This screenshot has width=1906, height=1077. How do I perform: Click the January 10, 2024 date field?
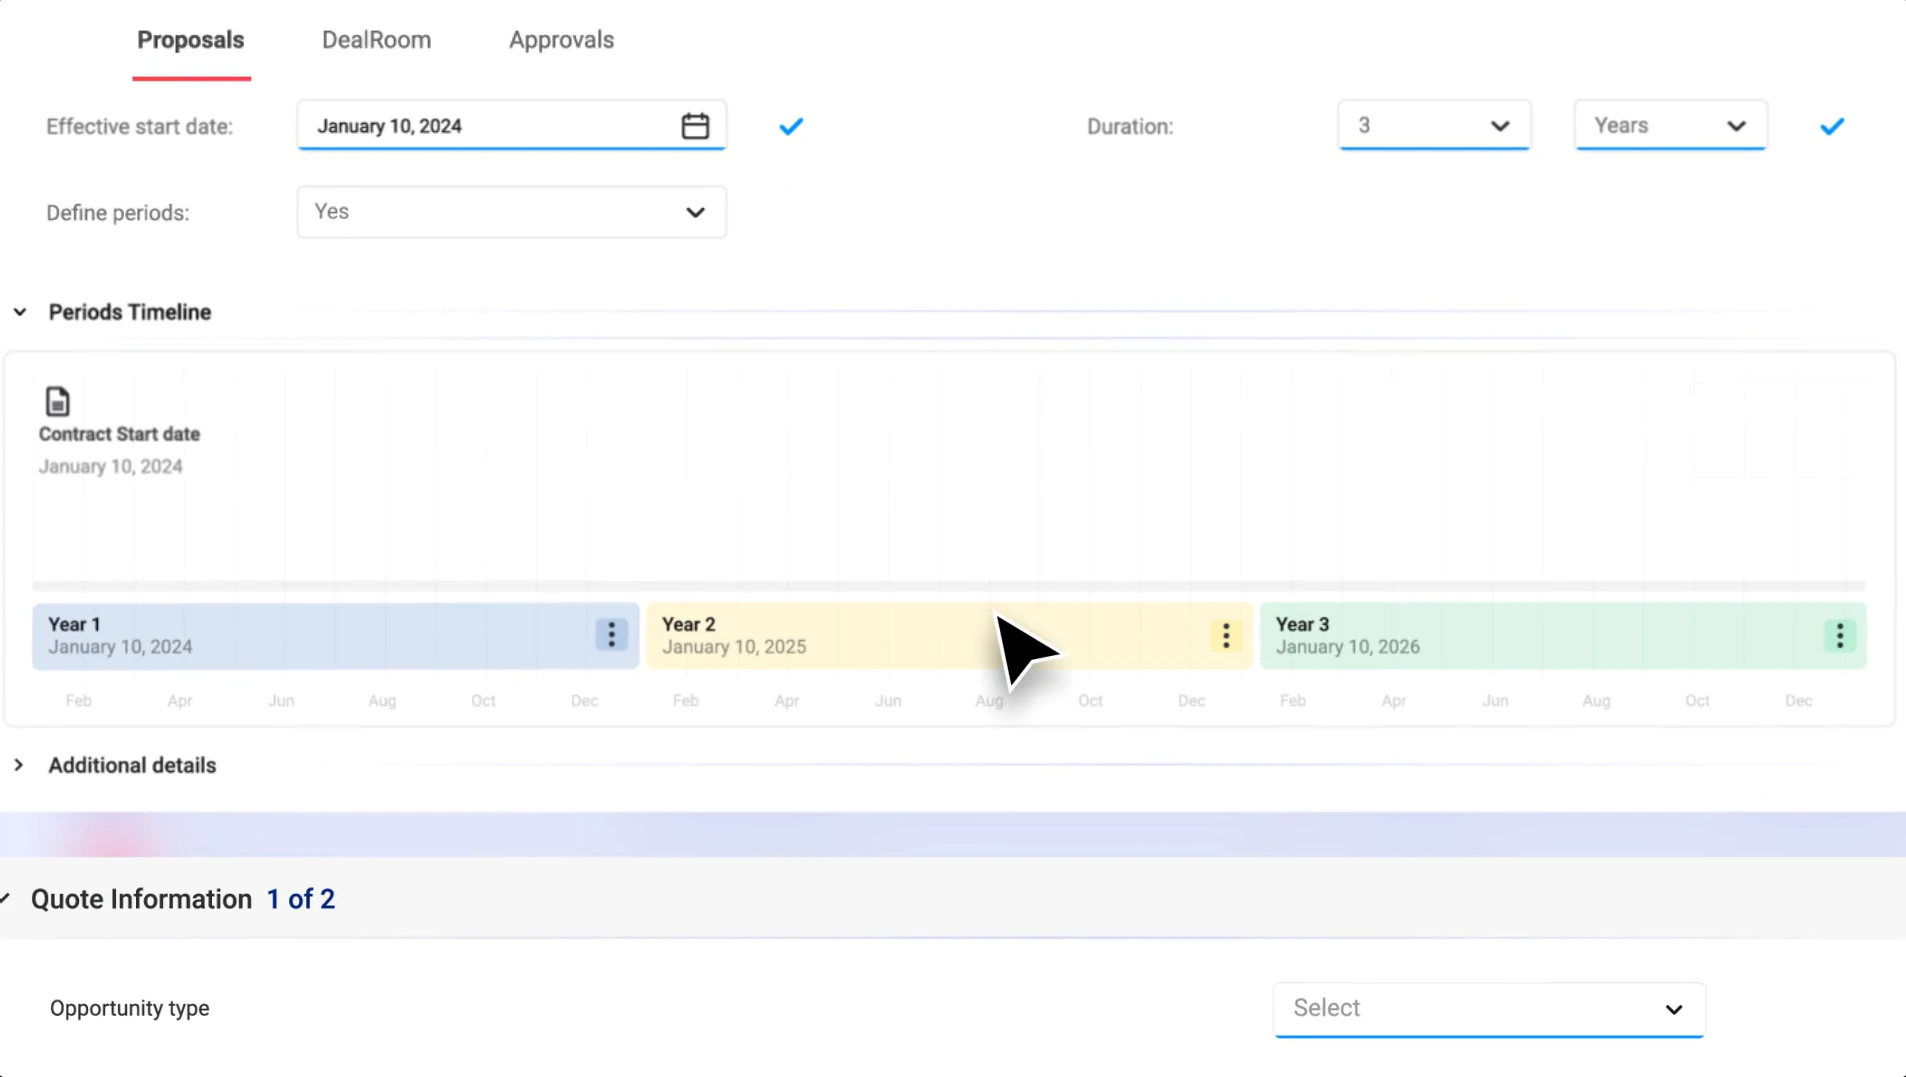point(470,125)
